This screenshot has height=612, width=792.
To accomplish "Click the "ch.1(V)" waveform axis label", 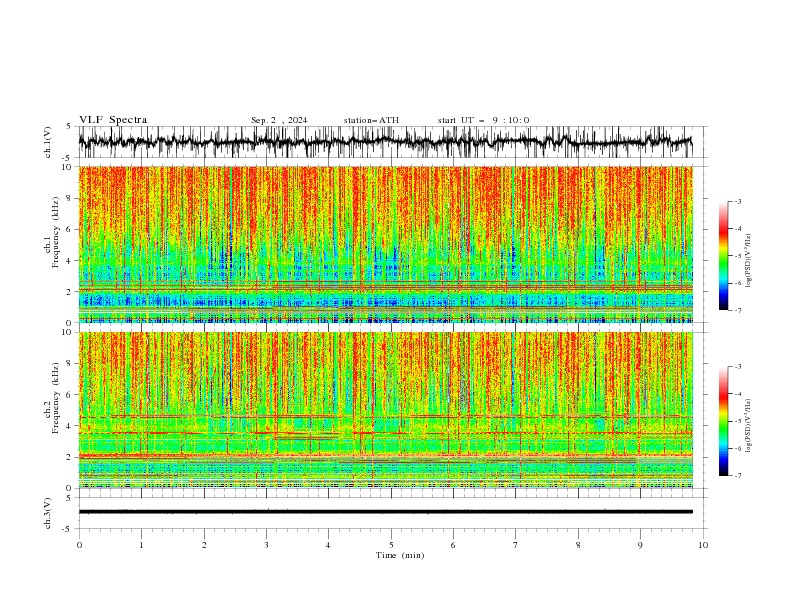I will [48, 142].
